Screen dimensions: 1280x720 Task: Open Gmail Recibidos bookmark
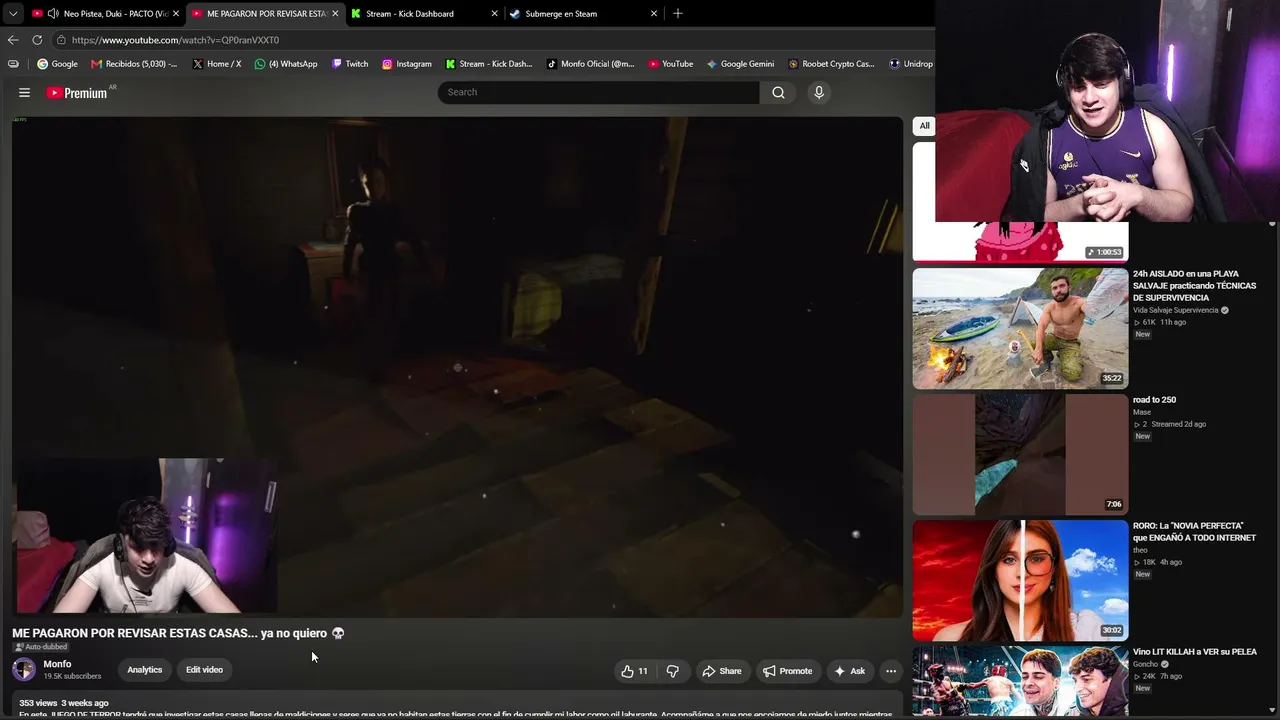point(134,64)
